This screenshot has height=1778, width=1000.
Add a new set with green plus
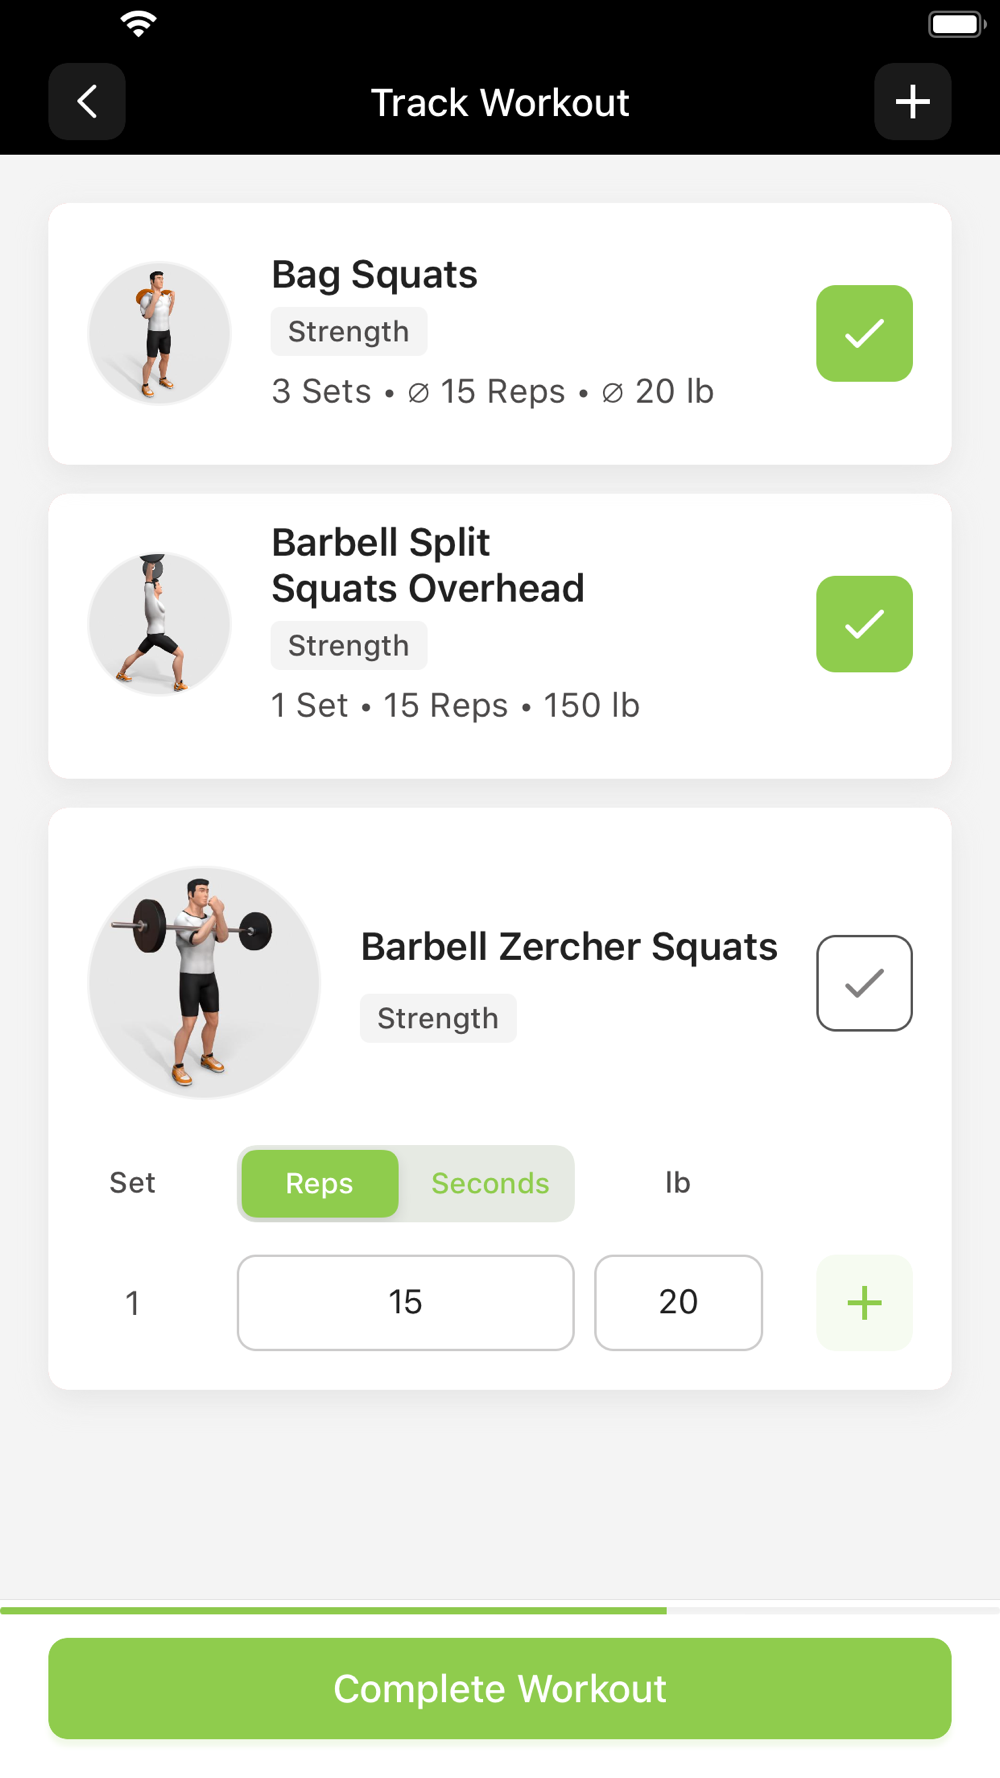pos(864,1303)
